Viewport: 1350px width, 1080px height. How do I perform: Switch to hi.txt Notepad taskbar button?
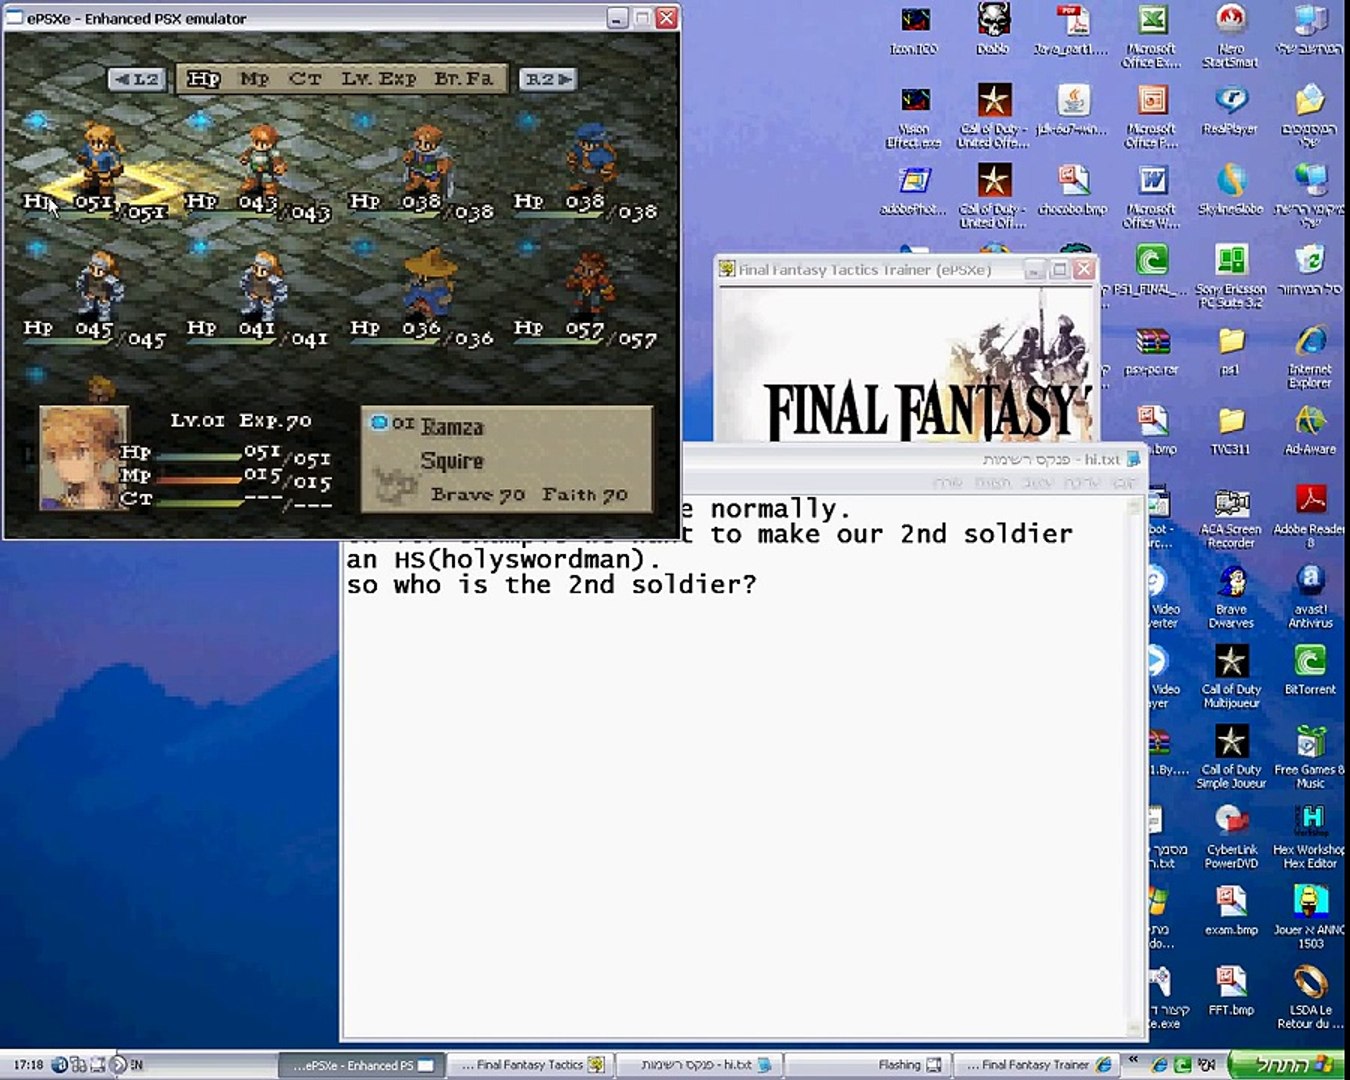point(699,1065)
